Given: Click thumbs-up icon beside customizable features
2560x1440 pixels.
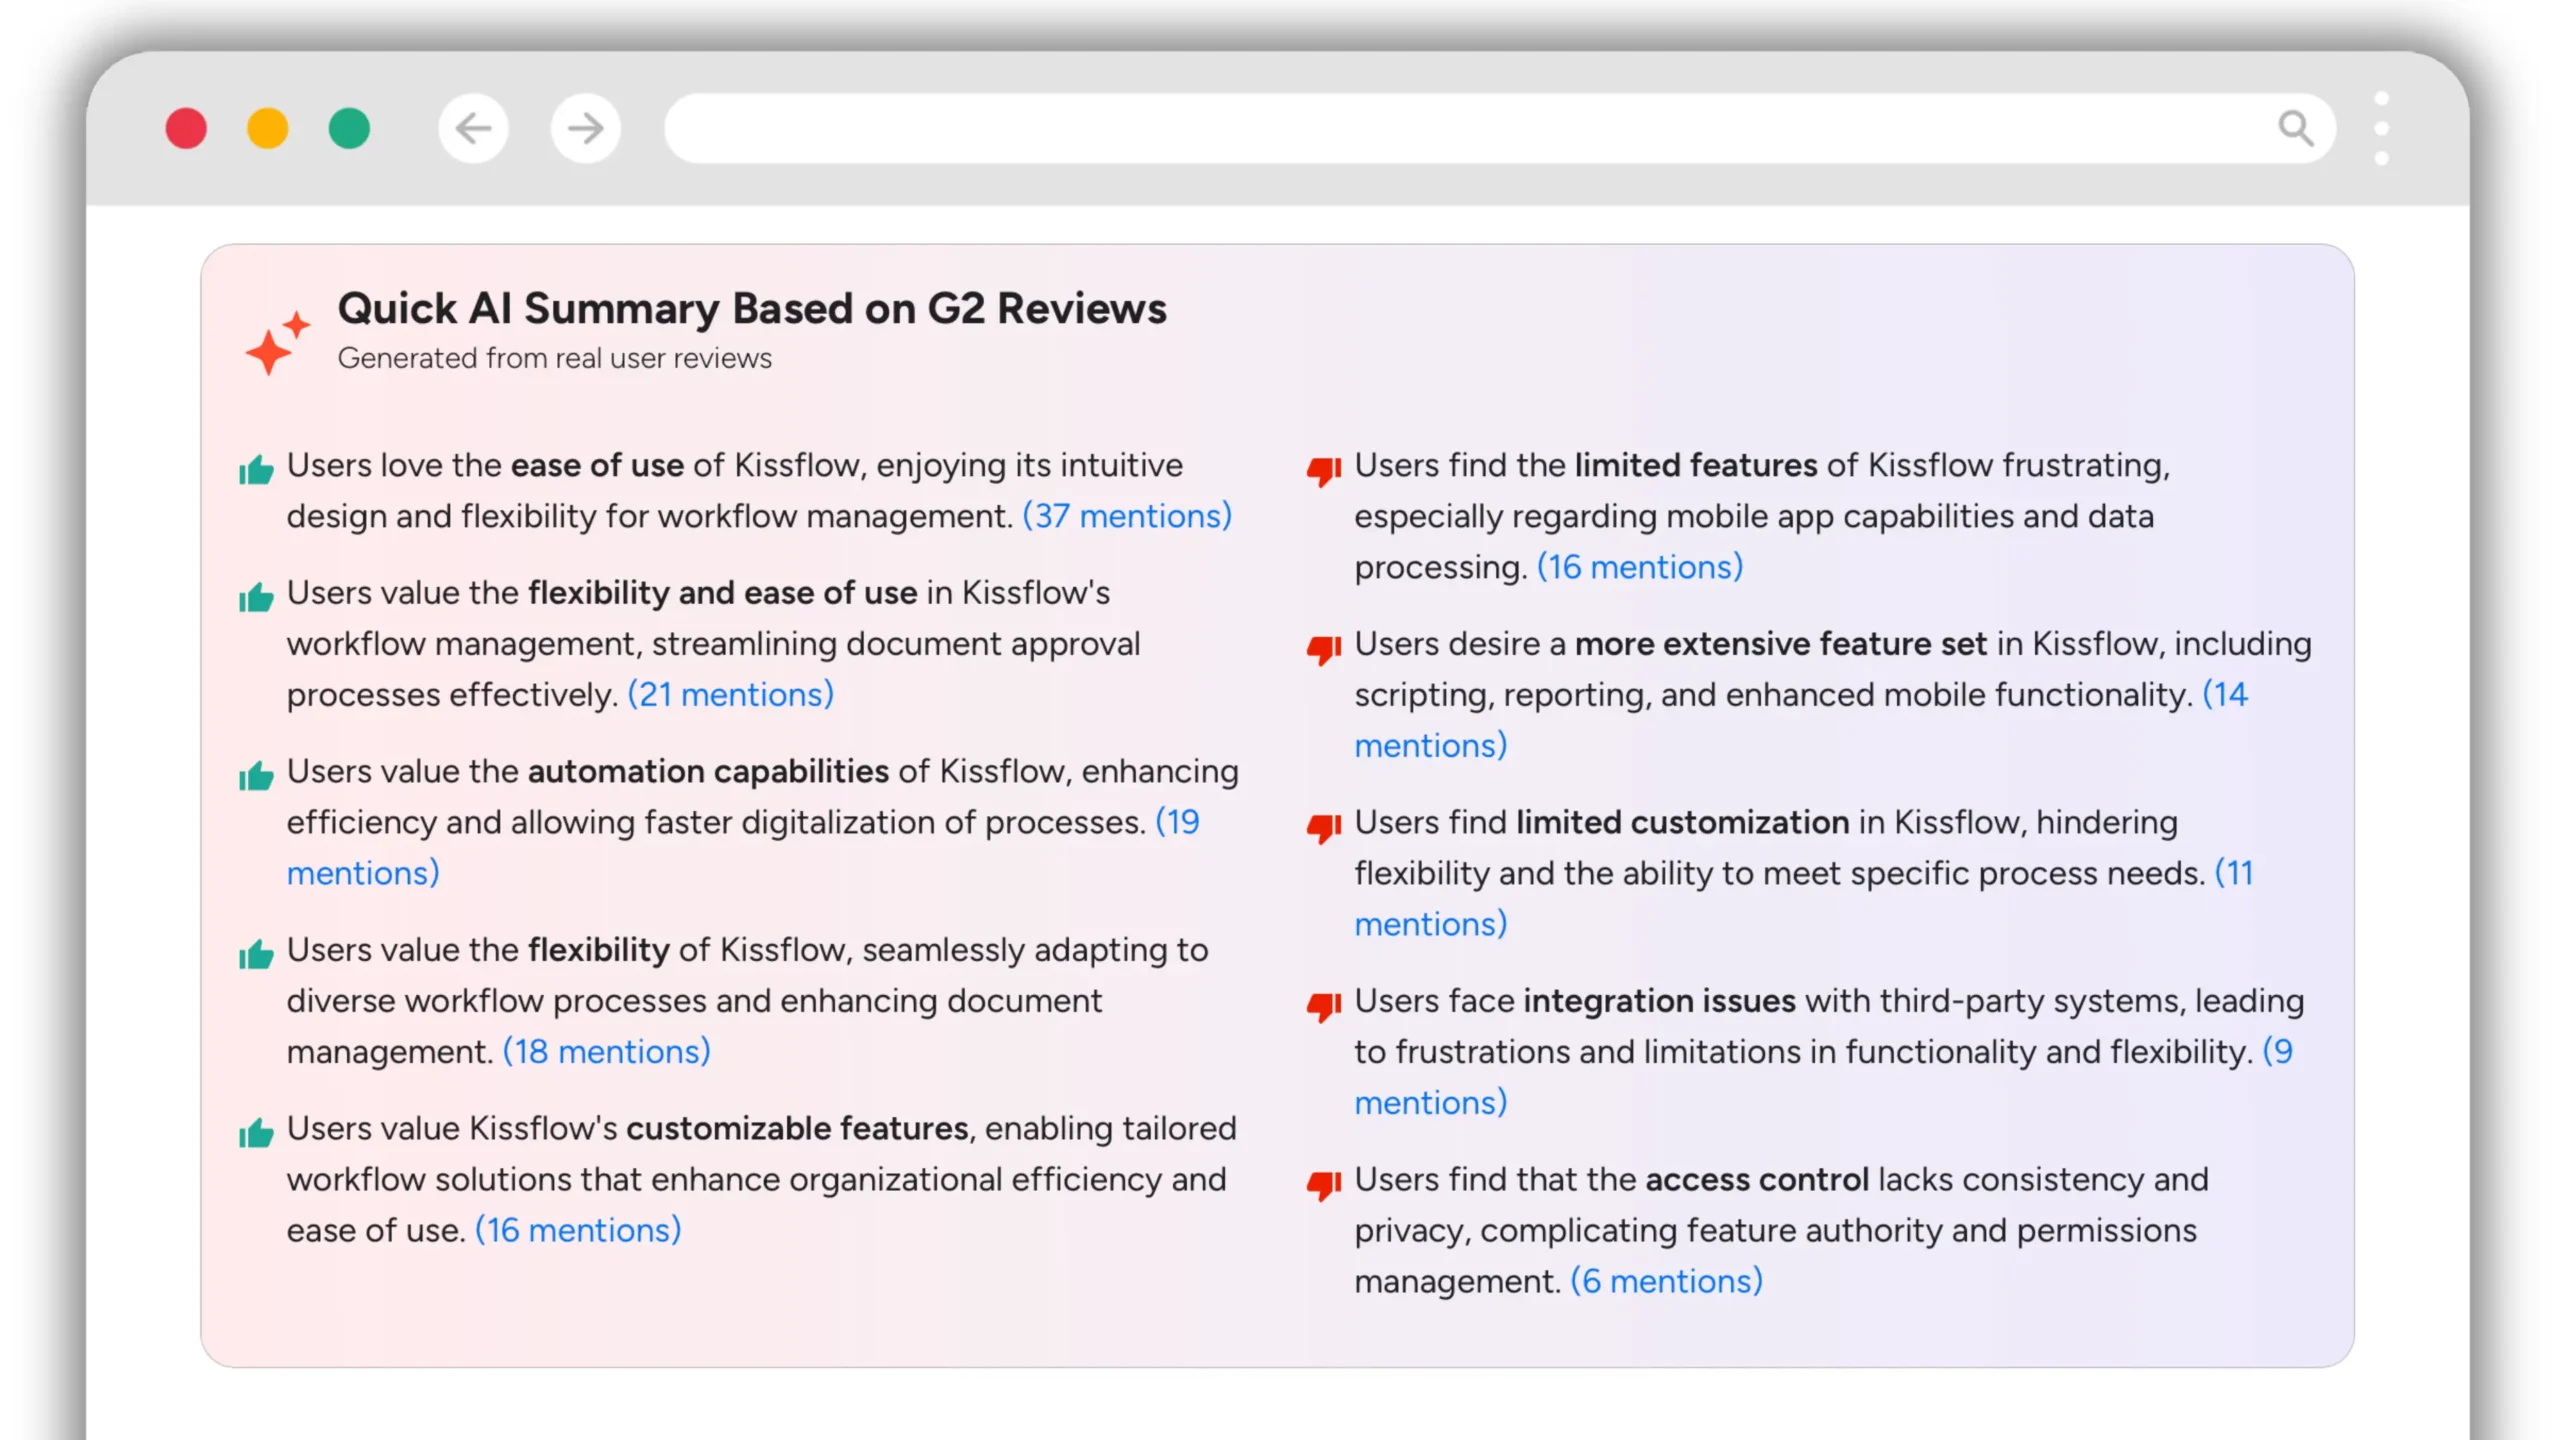Looking at the screenshot, I should pos(256,1132).
